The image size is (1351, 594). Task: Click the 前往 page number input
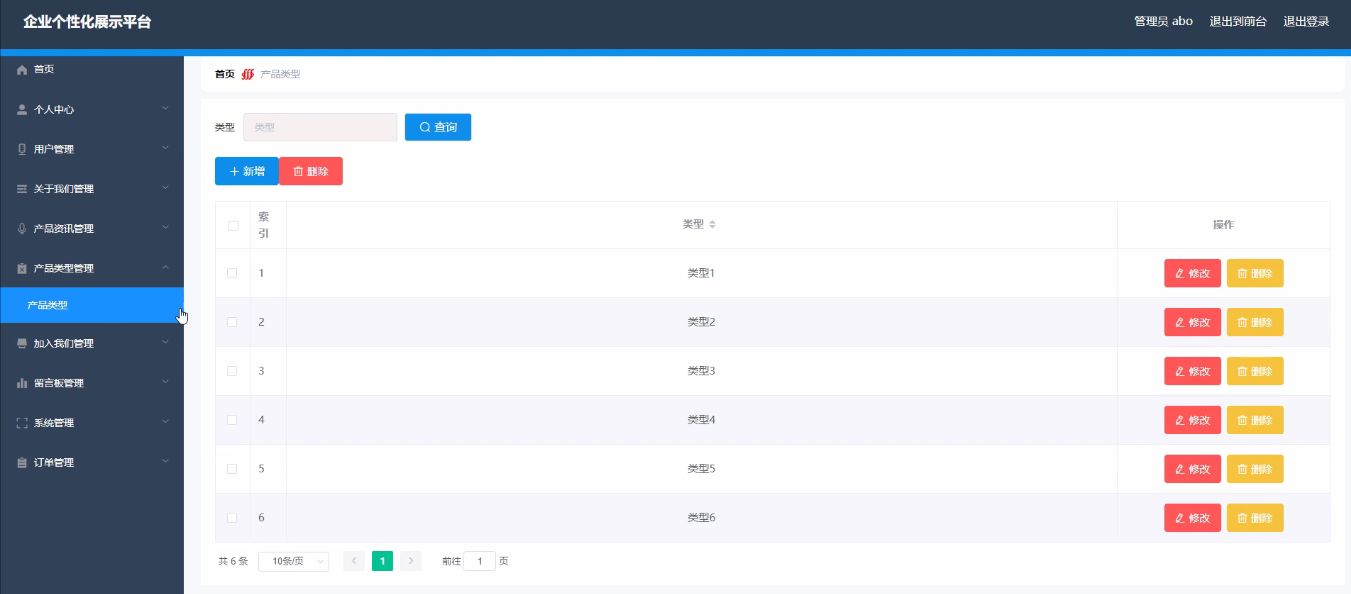pyautogui.click(x=479, y=562)
